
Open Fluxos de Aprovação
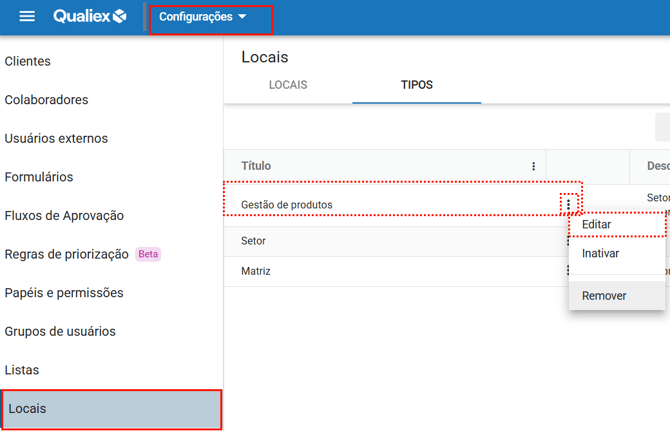64,216
